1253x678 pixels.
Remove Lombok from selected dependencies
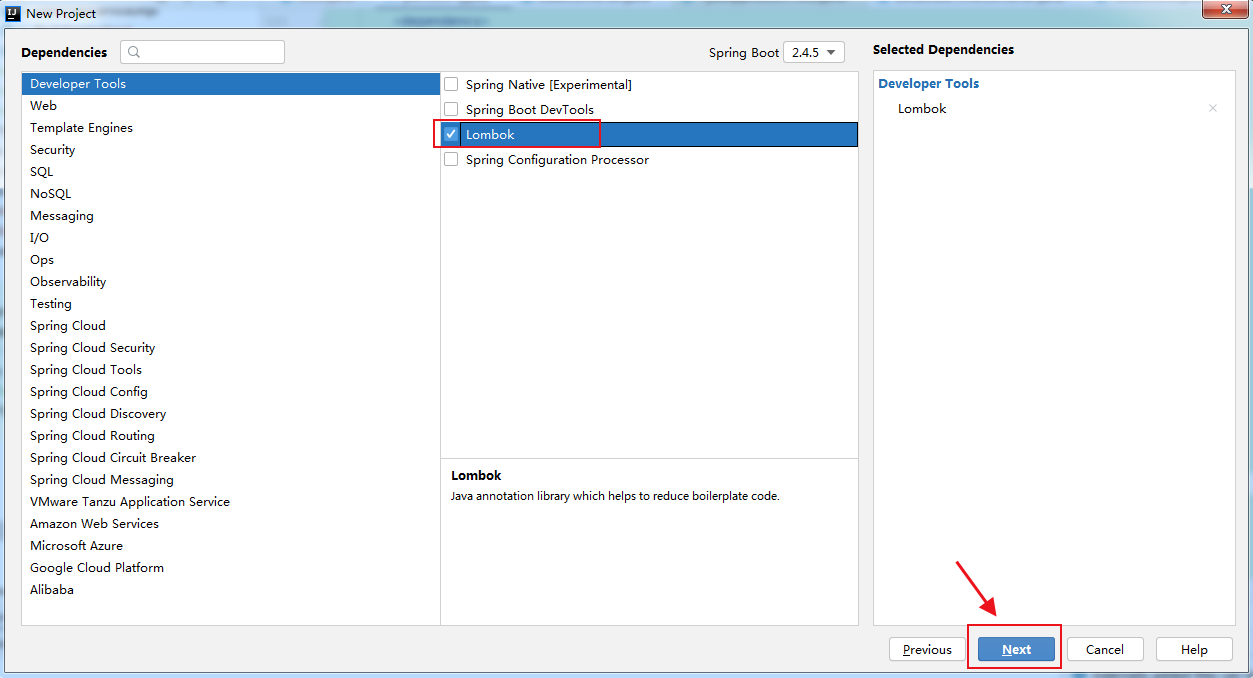[1213, 108]
